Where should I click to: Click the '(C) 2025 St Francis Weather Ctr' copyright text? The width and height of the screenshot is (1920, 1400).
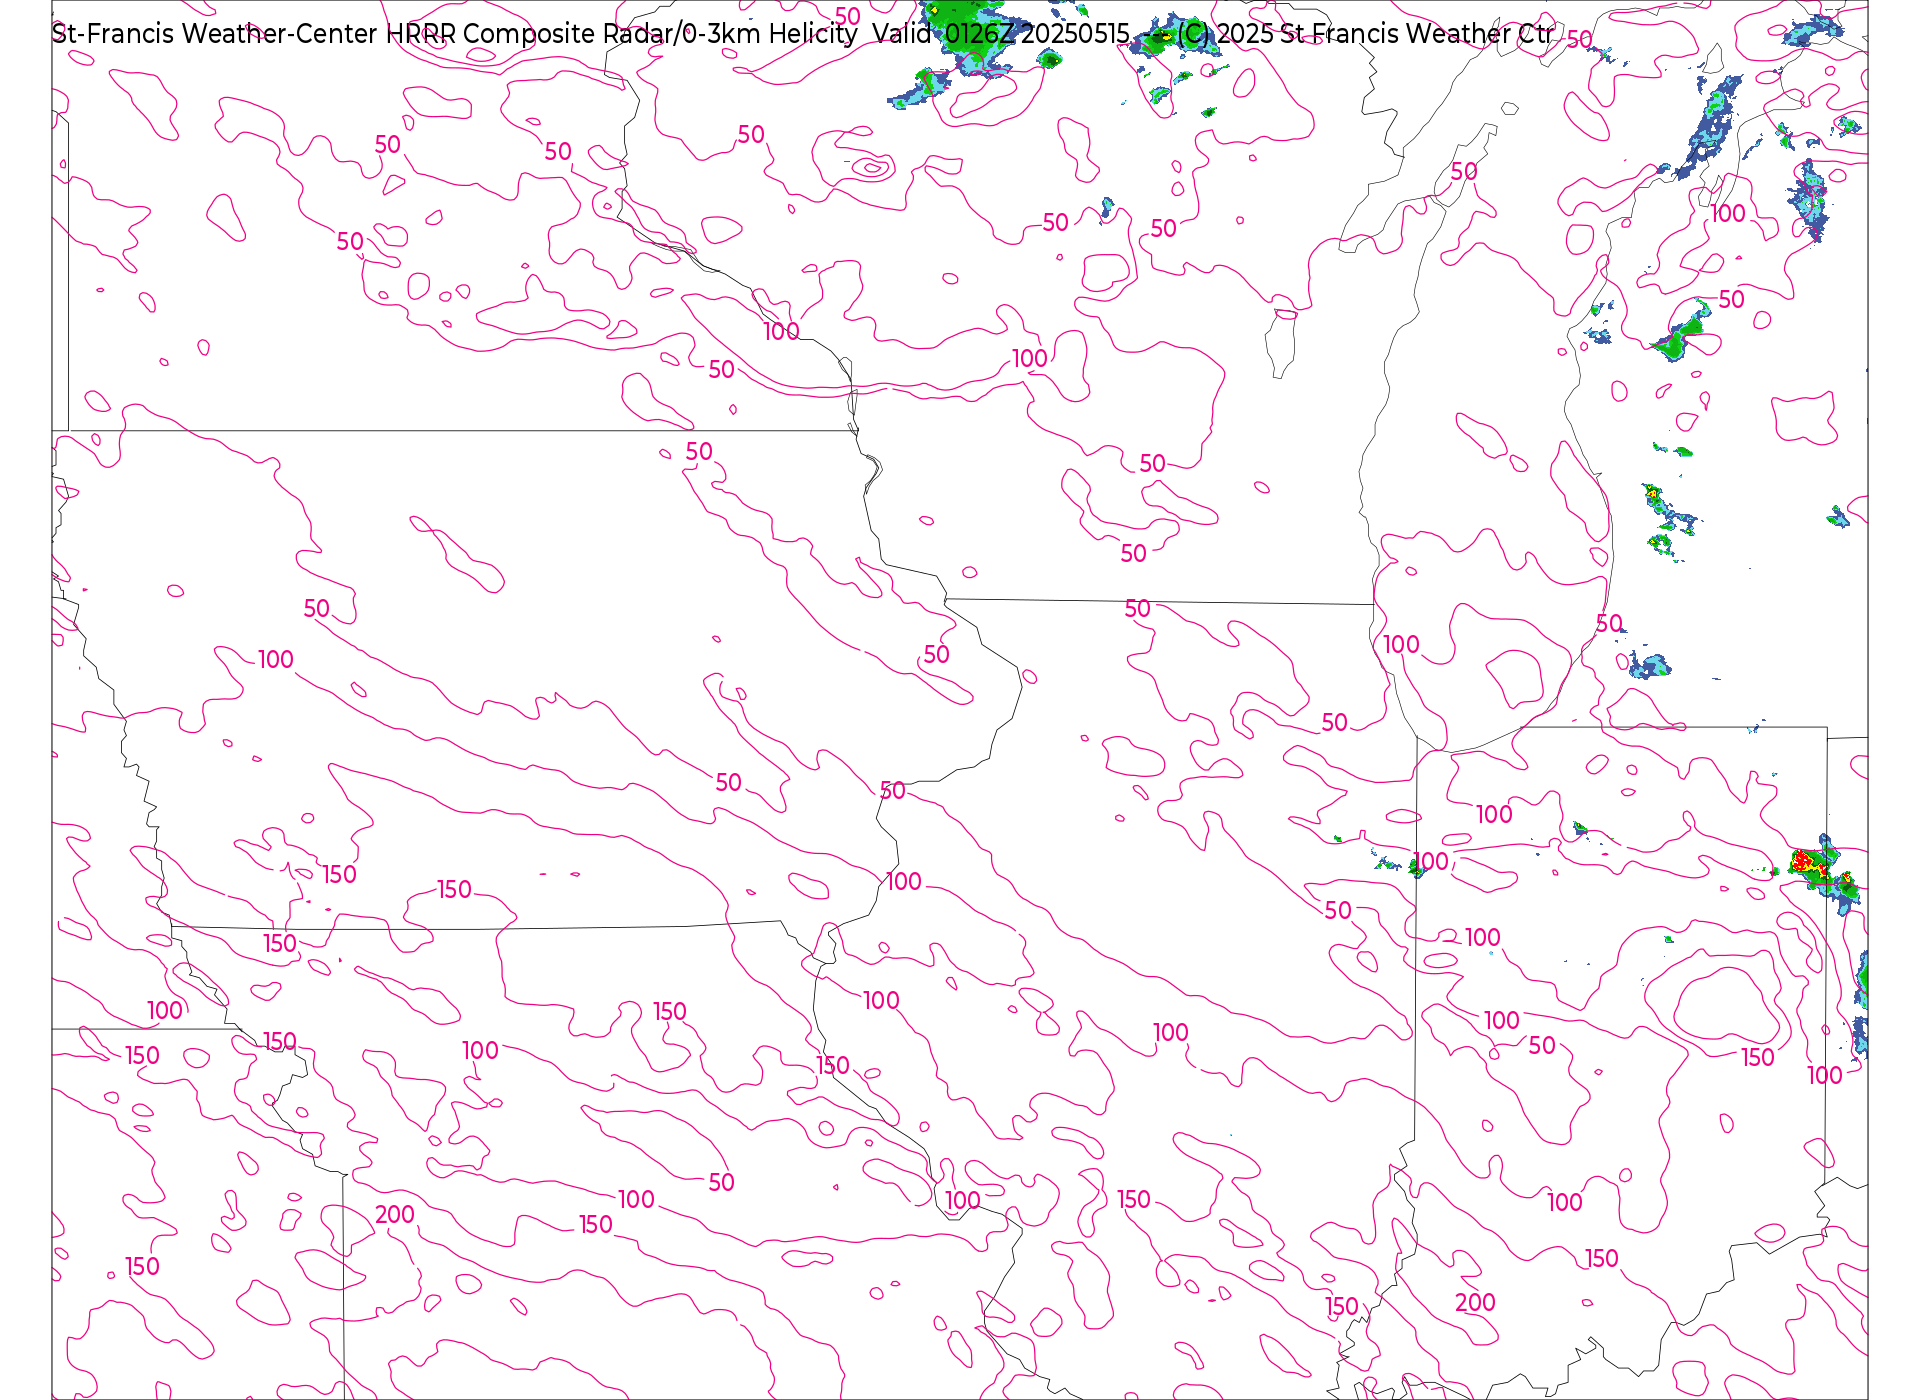[1365, 34]
